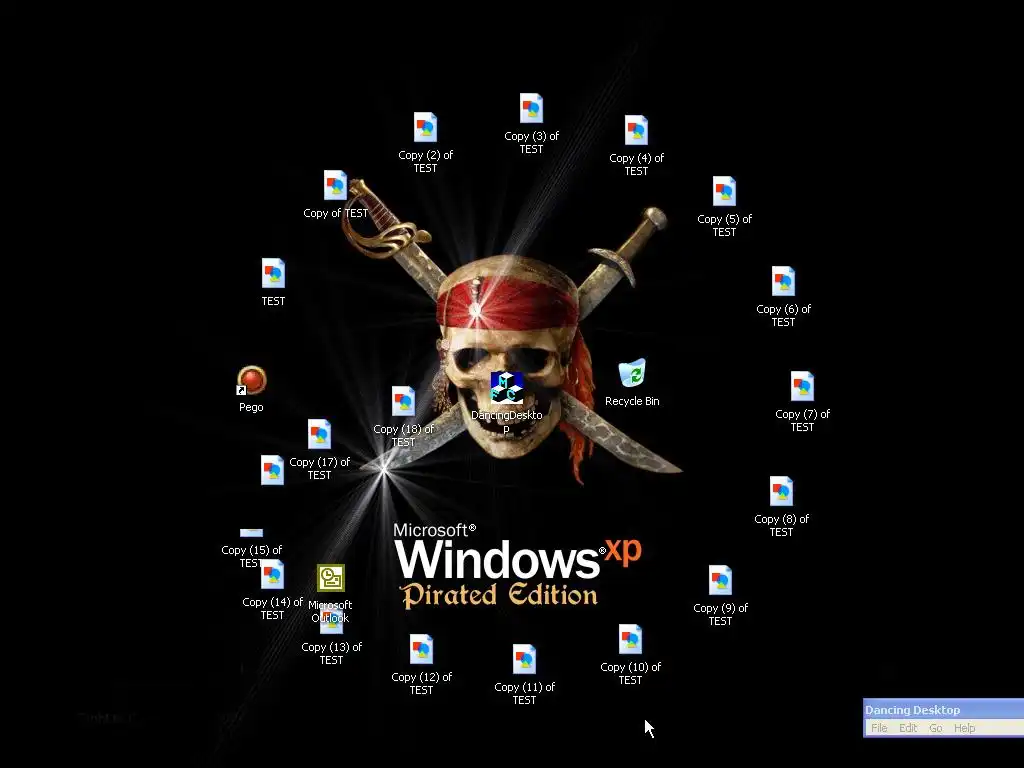Select the DancingDesktop program icon
This screenshot has width=1024, height=768.
(x=507, y=388)
